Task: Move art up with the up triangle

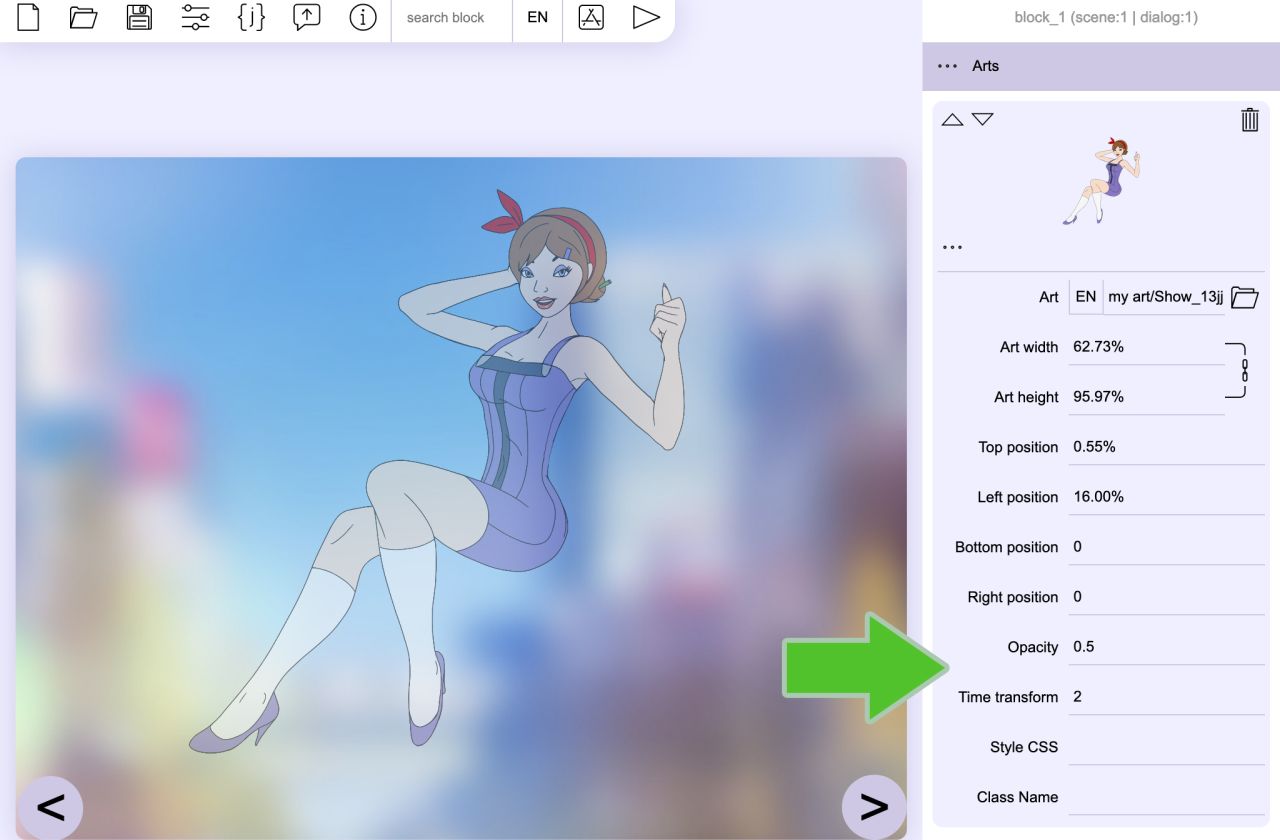Action: click(952, 119)
